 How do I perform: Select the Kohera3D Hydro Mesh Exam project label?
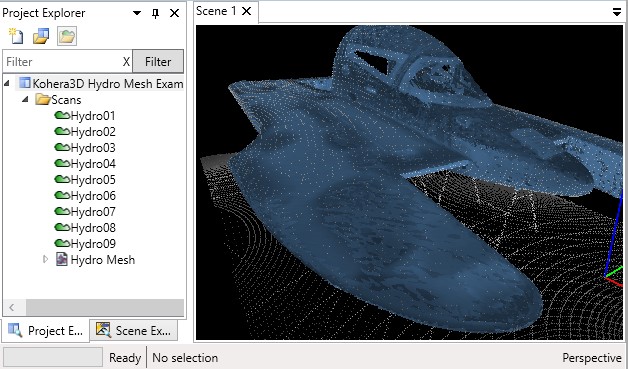coord(108,84)
